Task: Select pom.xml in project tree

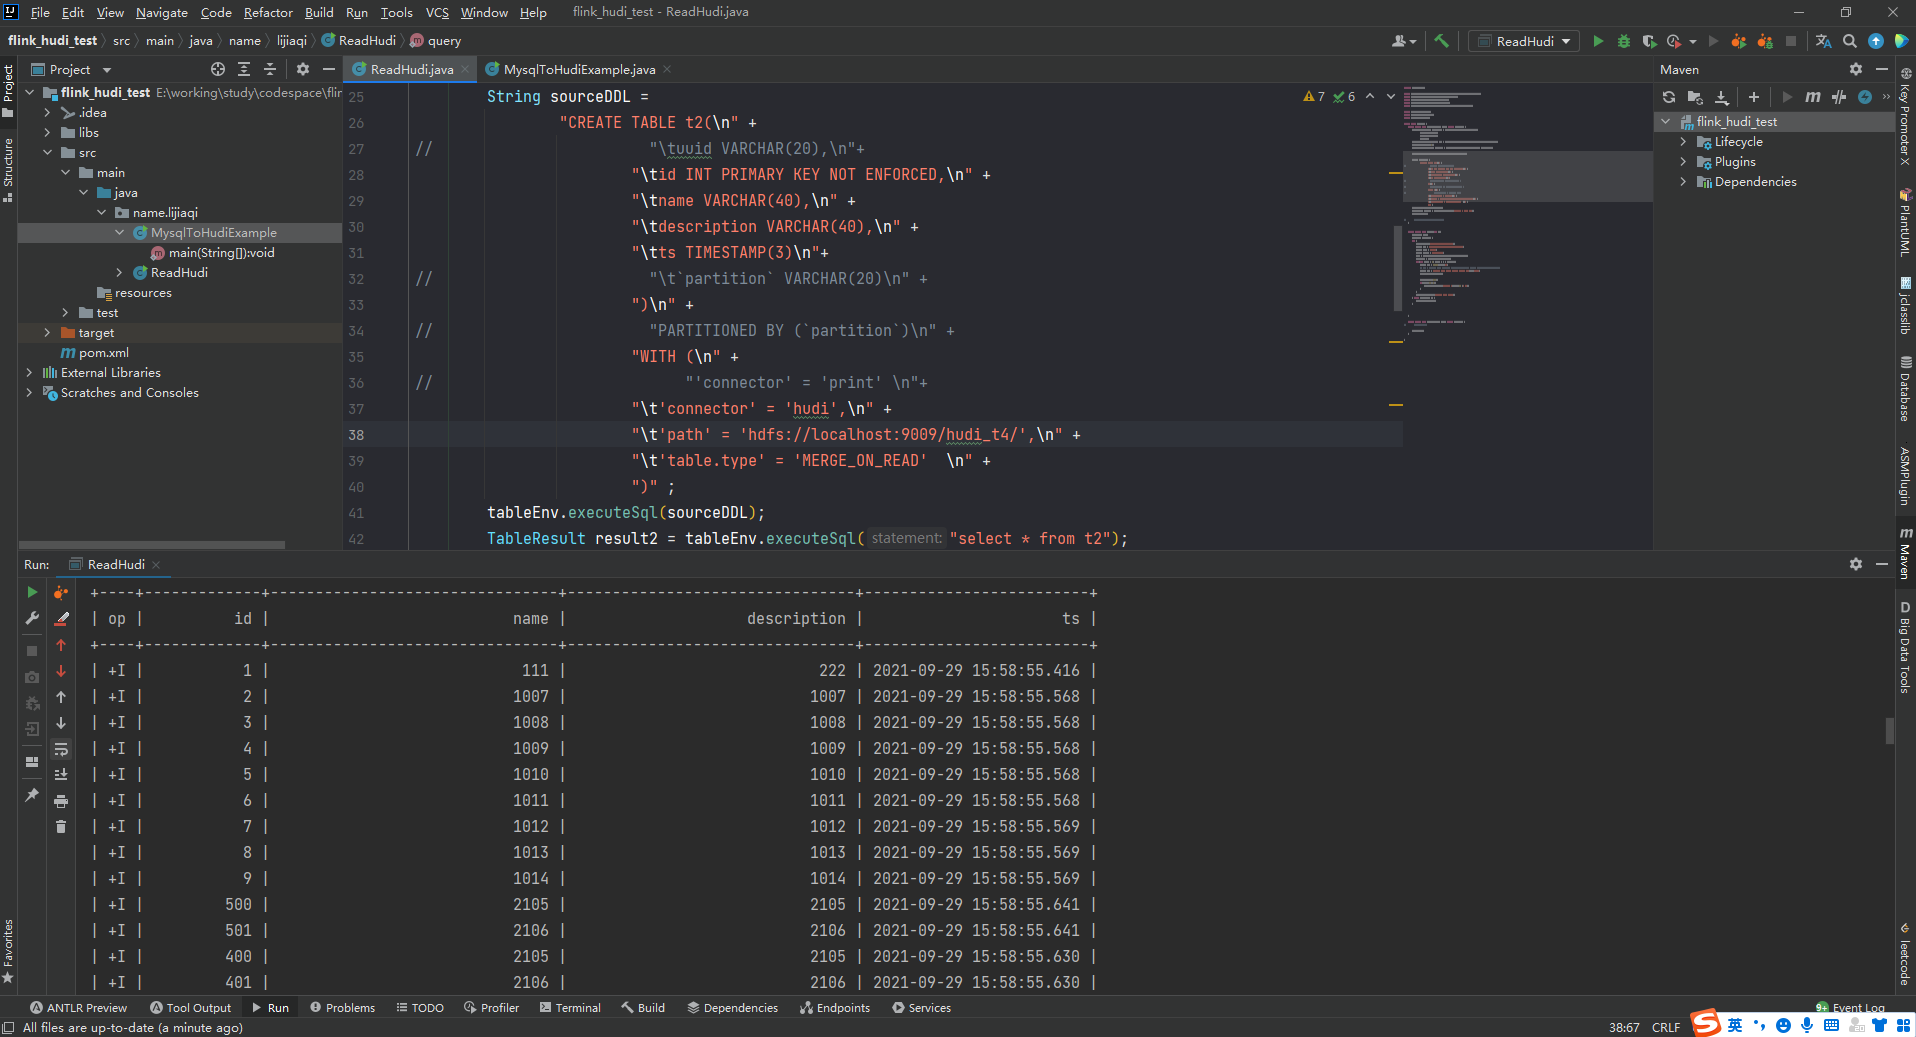Action: click(x=95, y=353)
